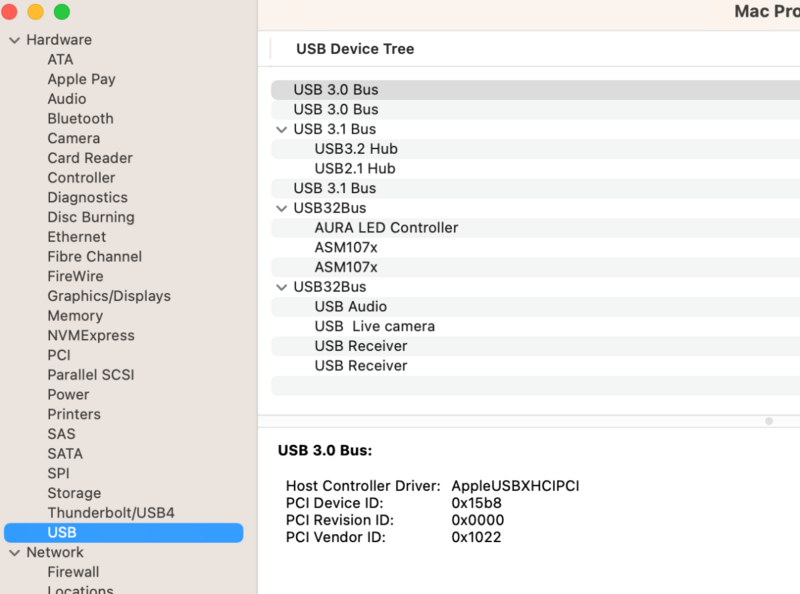800x594 pixels.
Task: Select the USB Audio device
Action: coord(350,307)
